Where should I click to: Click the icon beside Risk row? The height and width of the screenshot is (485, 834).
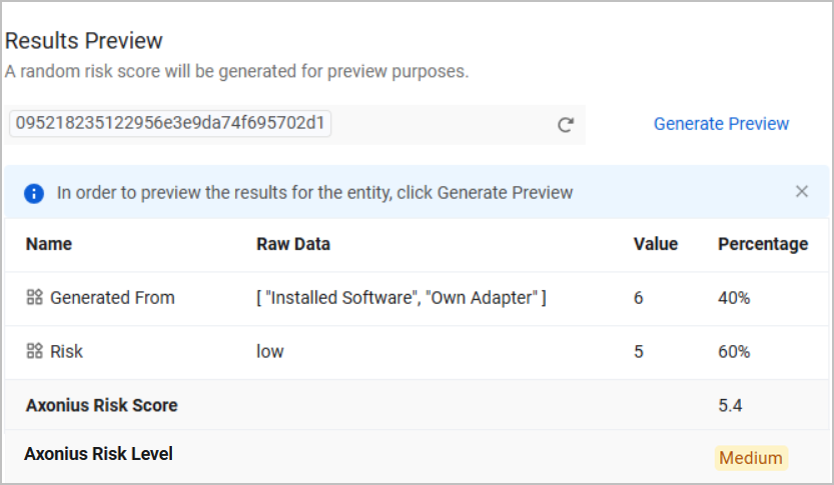coord(35,351)
